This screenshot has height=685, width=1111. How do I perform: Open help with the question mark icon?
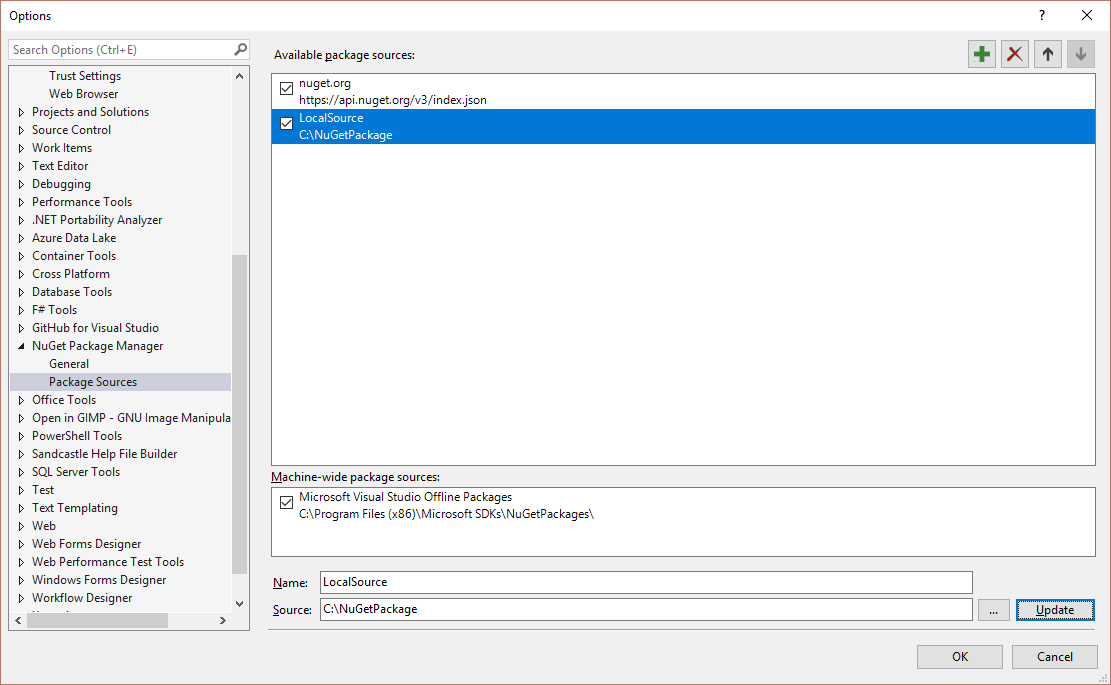click(1041, 15)
